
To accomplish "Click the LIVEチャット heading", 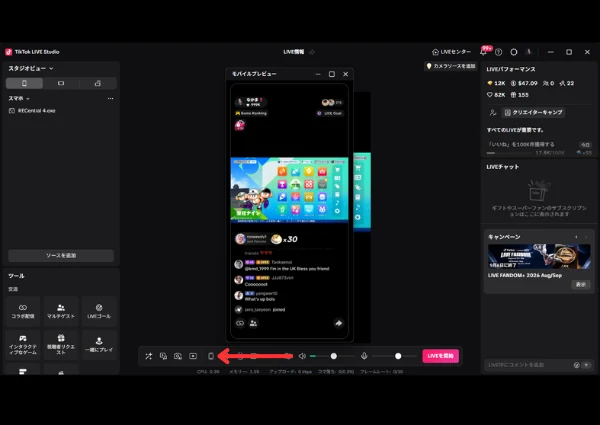I will coord(503,167).
